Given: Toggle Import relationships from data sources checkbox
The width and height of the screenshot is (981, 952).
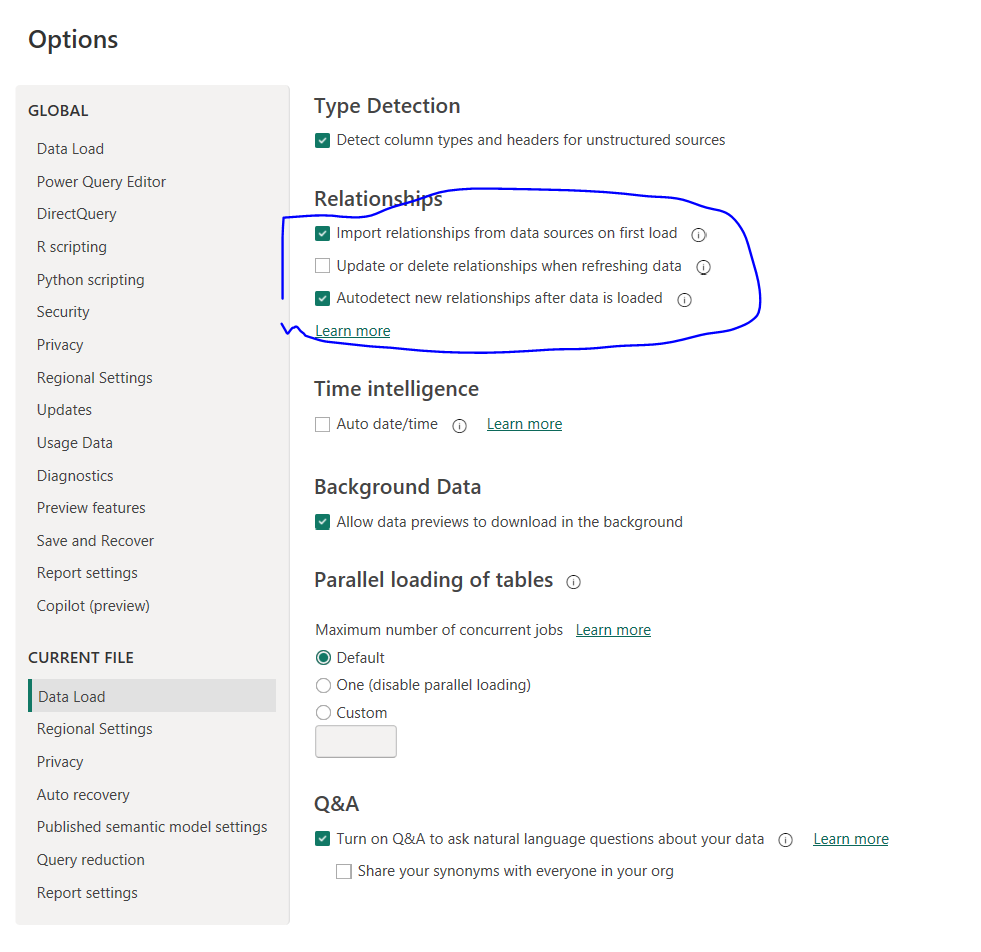Looking at the screenshot, I should coord(322,234).
